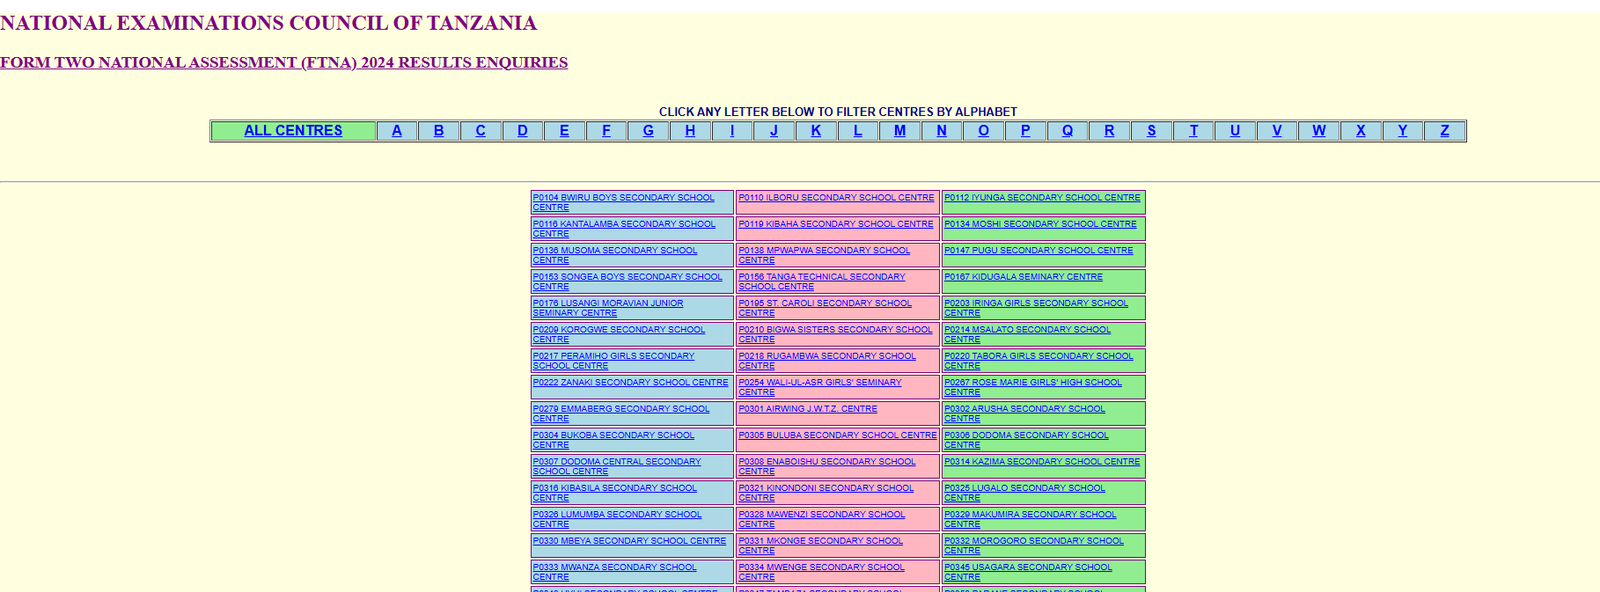This screenshot has width=1600, height=592.
Task: Open P0104 Bwiru Boys Secondary School Centre
Action: click(623, 198)
